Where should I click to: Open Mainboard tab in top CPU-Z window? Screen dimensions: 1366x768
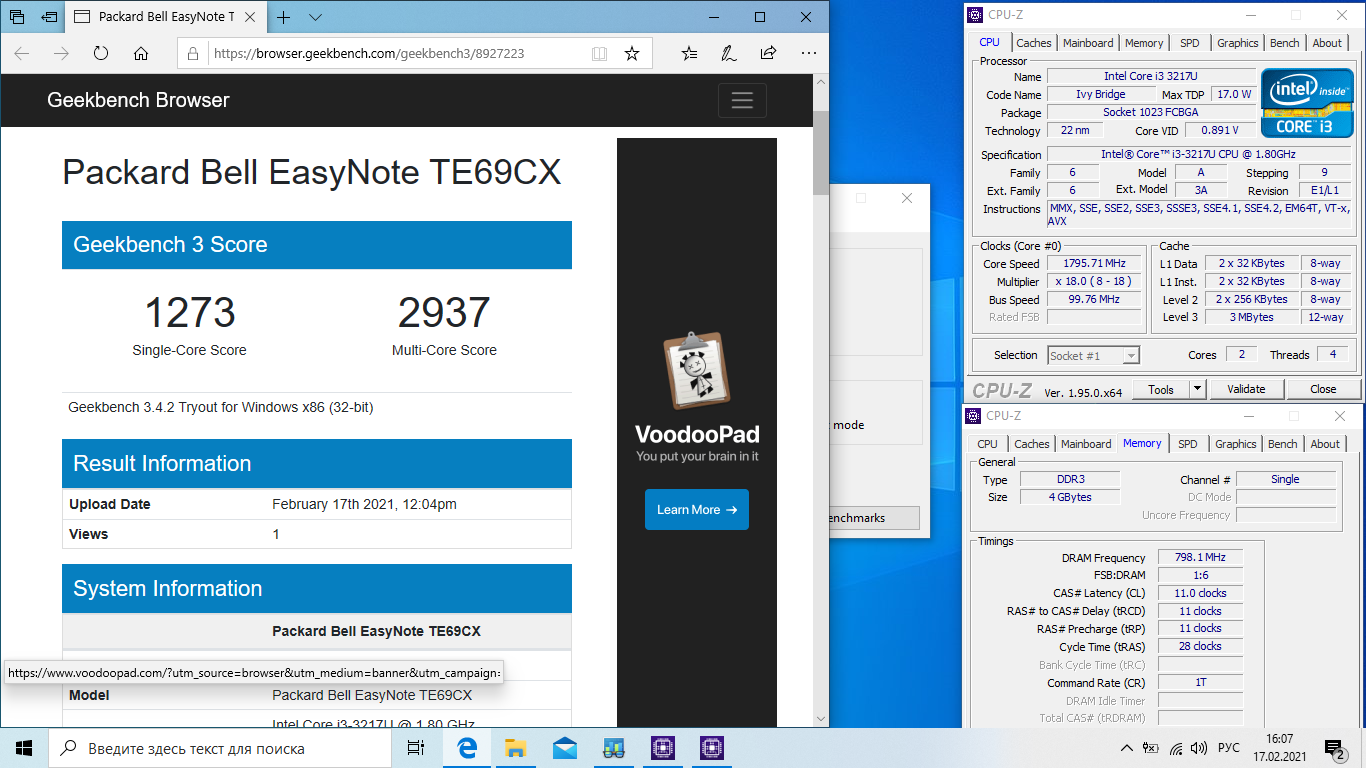[1088, 43]
